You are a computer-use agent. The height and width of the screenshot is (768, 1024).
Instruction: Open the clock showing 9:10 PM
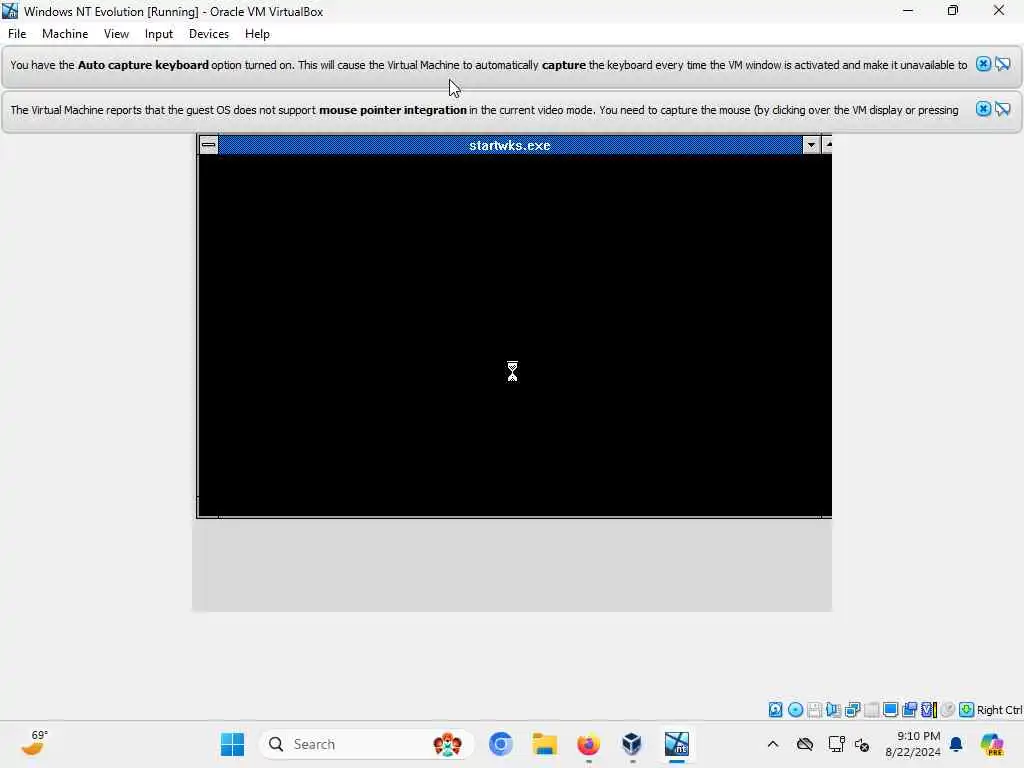[912, 744]
